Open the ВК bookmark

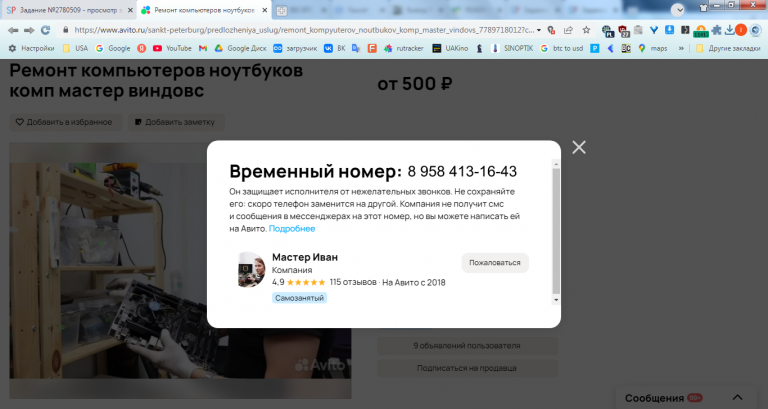[x=335, y=48]
